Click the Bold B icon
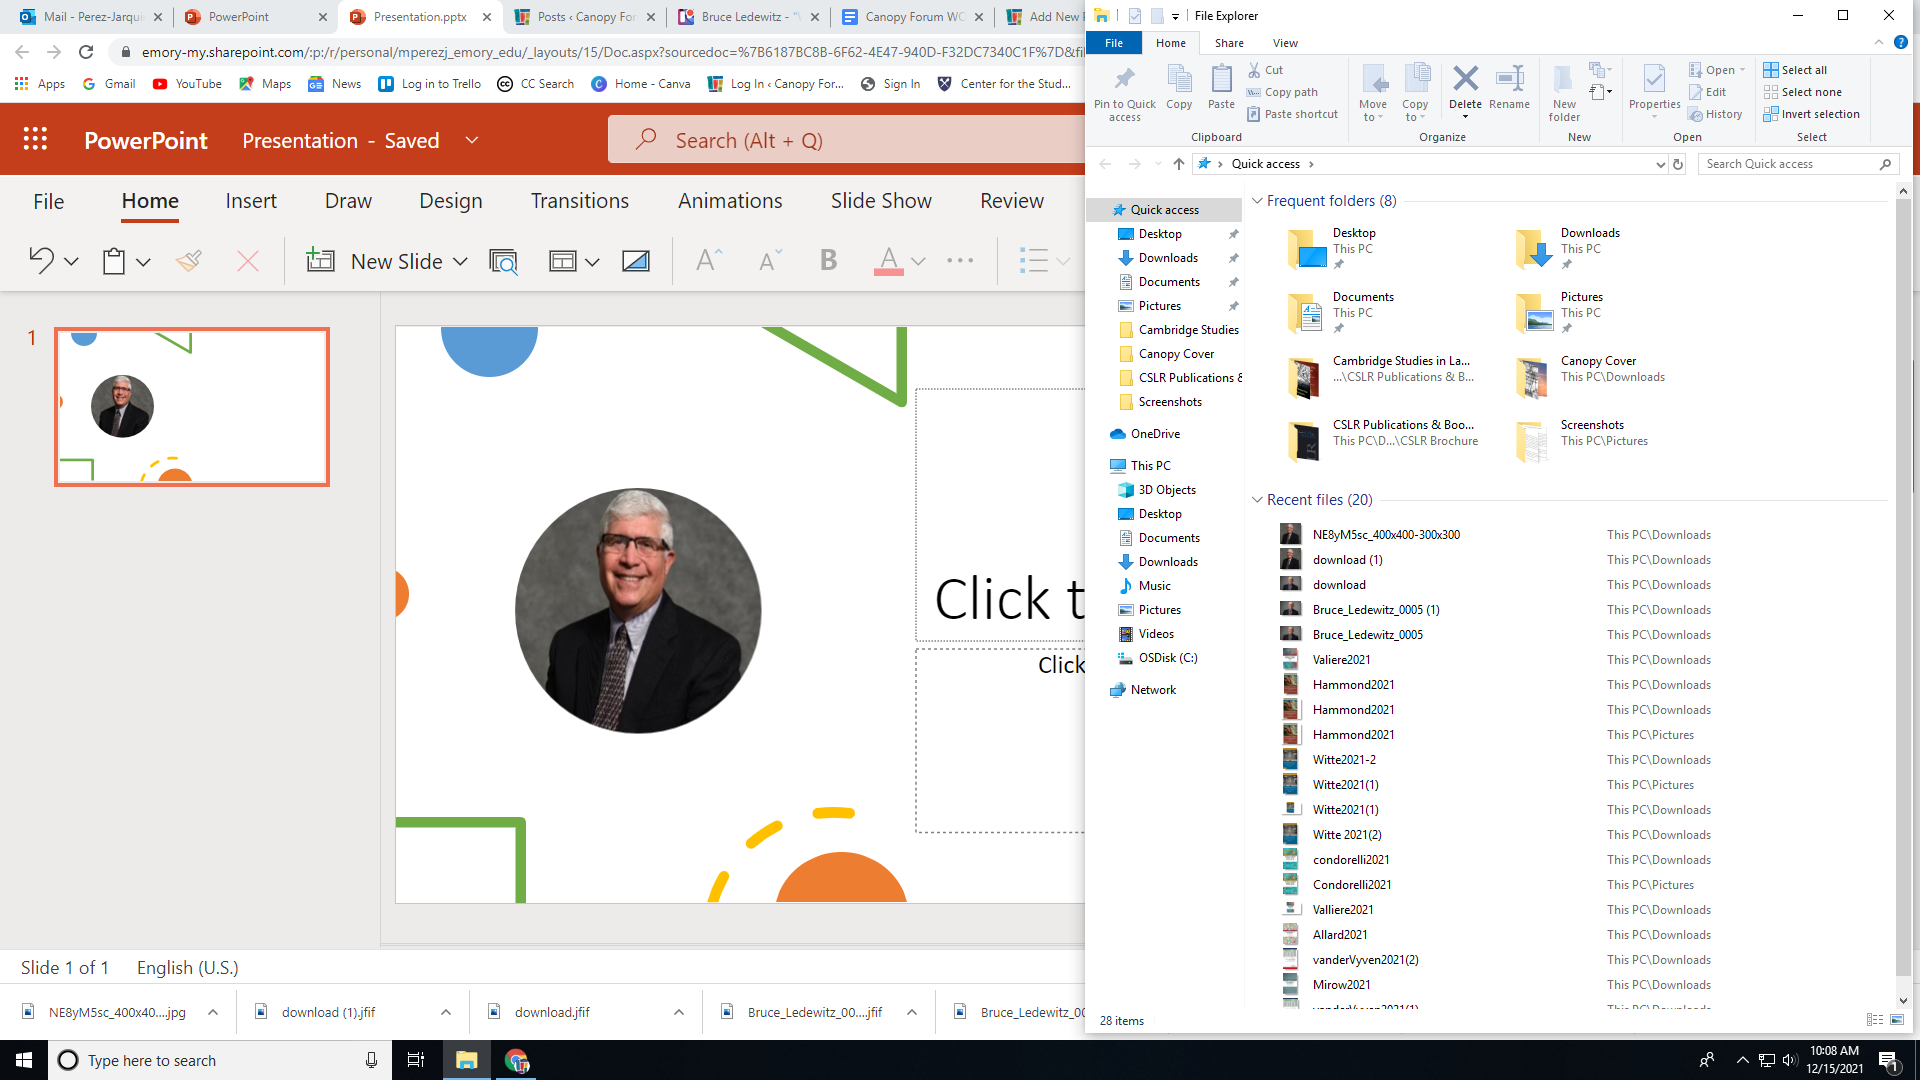The height and width of the screenshot is (1080, 1920). click(x=828, y=261)
